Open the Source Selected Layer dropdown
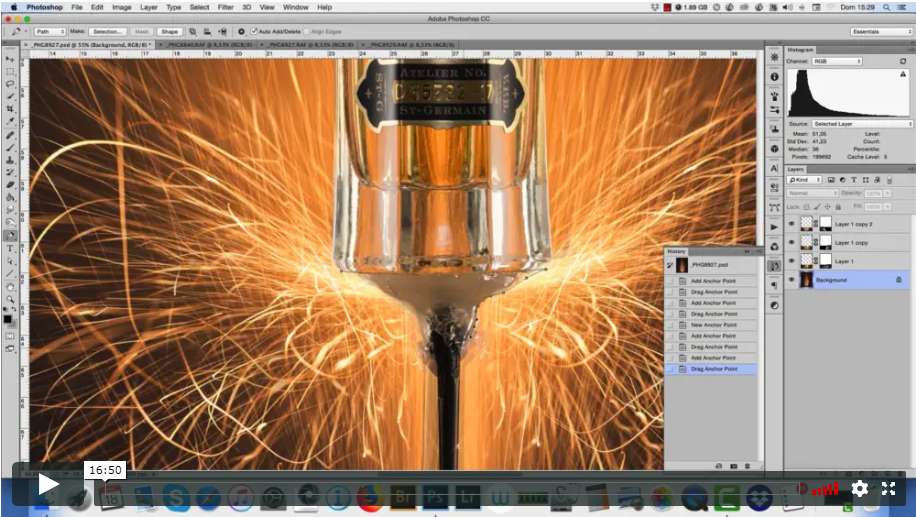This screenshot has width=916, height=517. (x=862, y=124)
